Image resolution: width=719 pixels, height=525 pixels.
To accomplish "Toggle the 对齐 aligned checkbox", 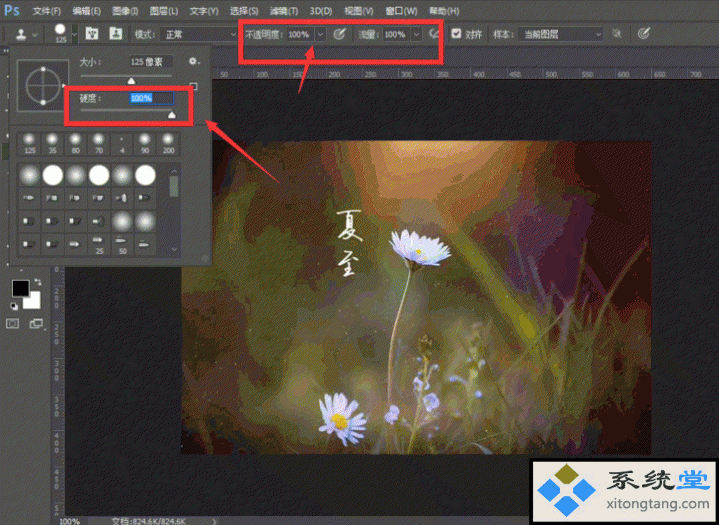I will (456, 34).
